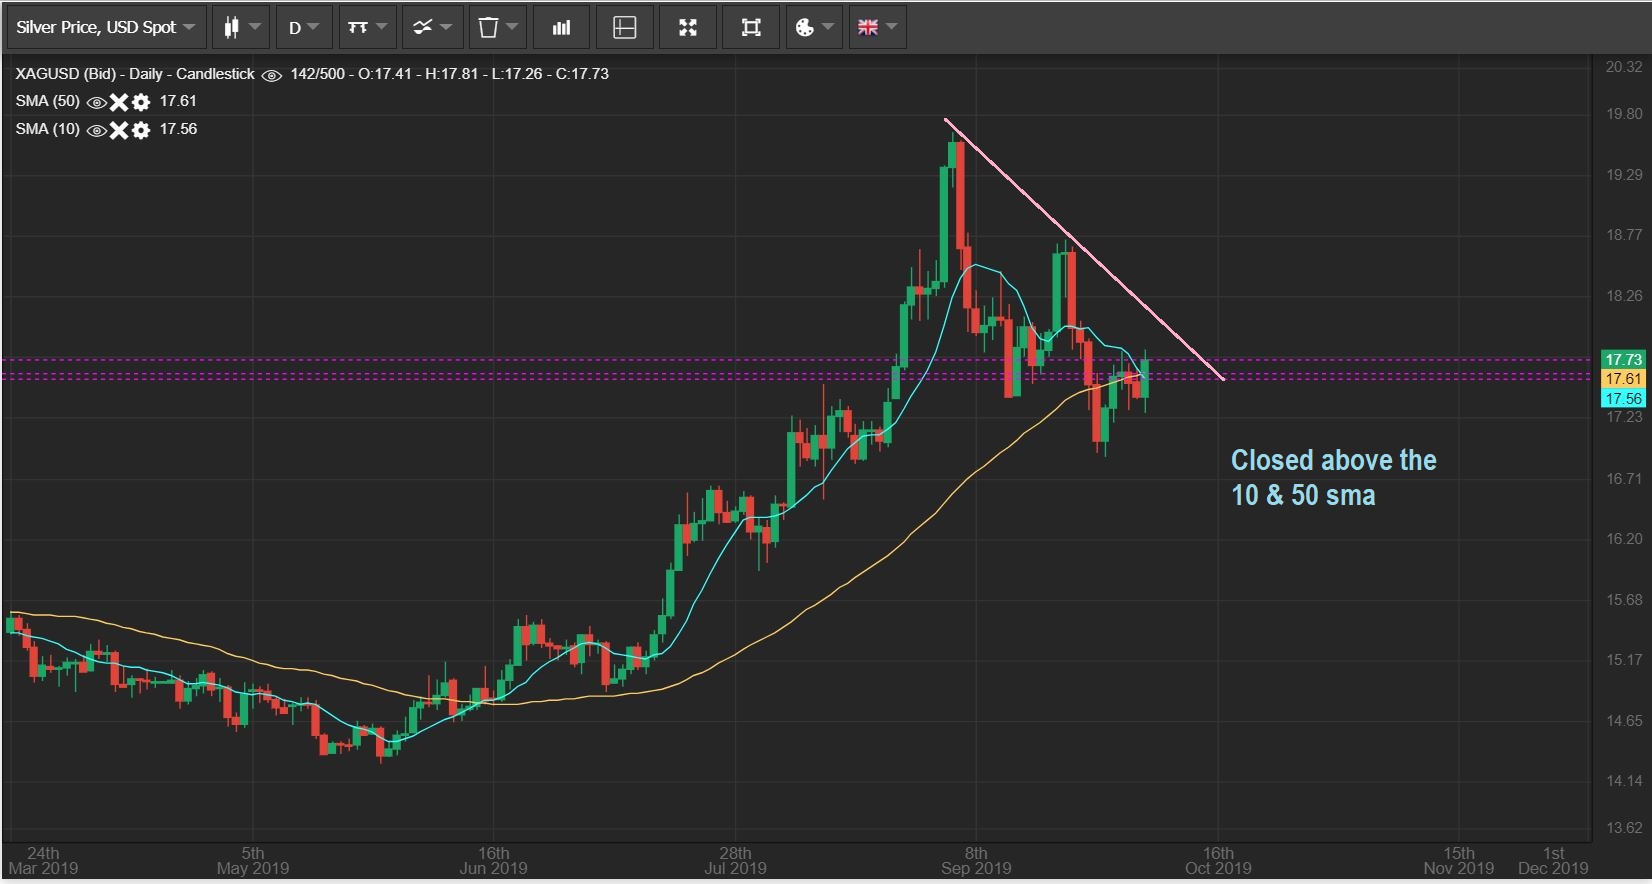The width and height of the screenshot is (1652, 884).
Task: Click the 1st Dec 2019 date label
Action: click(x=1553, y=861)
